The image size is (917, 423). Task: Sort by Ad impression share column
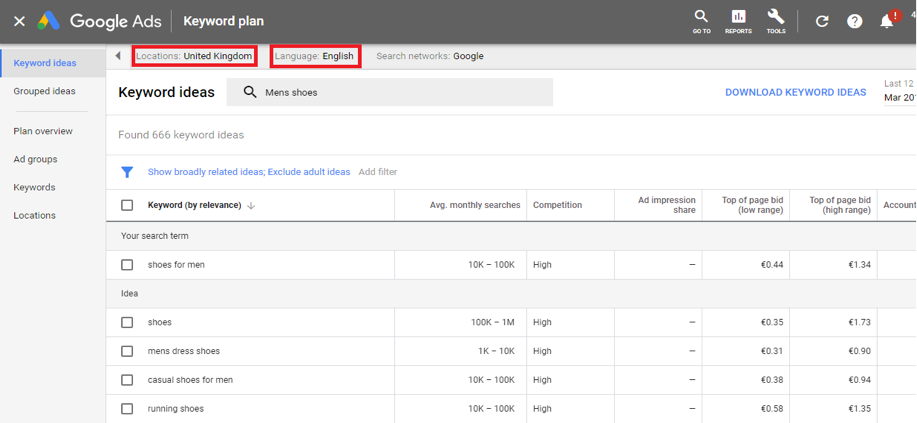point(667,205)
